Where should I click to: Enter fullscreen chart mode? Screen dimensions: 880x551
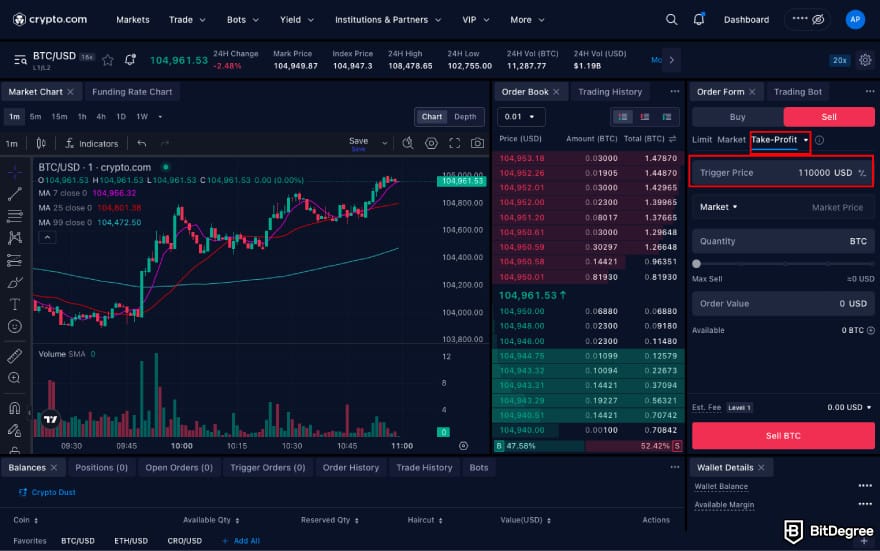[x=455, y=144]
